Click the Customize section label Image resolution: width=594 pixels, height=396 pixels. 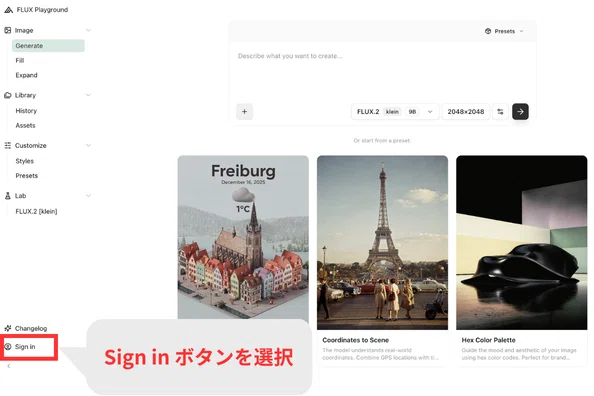(x=31, y=146)
